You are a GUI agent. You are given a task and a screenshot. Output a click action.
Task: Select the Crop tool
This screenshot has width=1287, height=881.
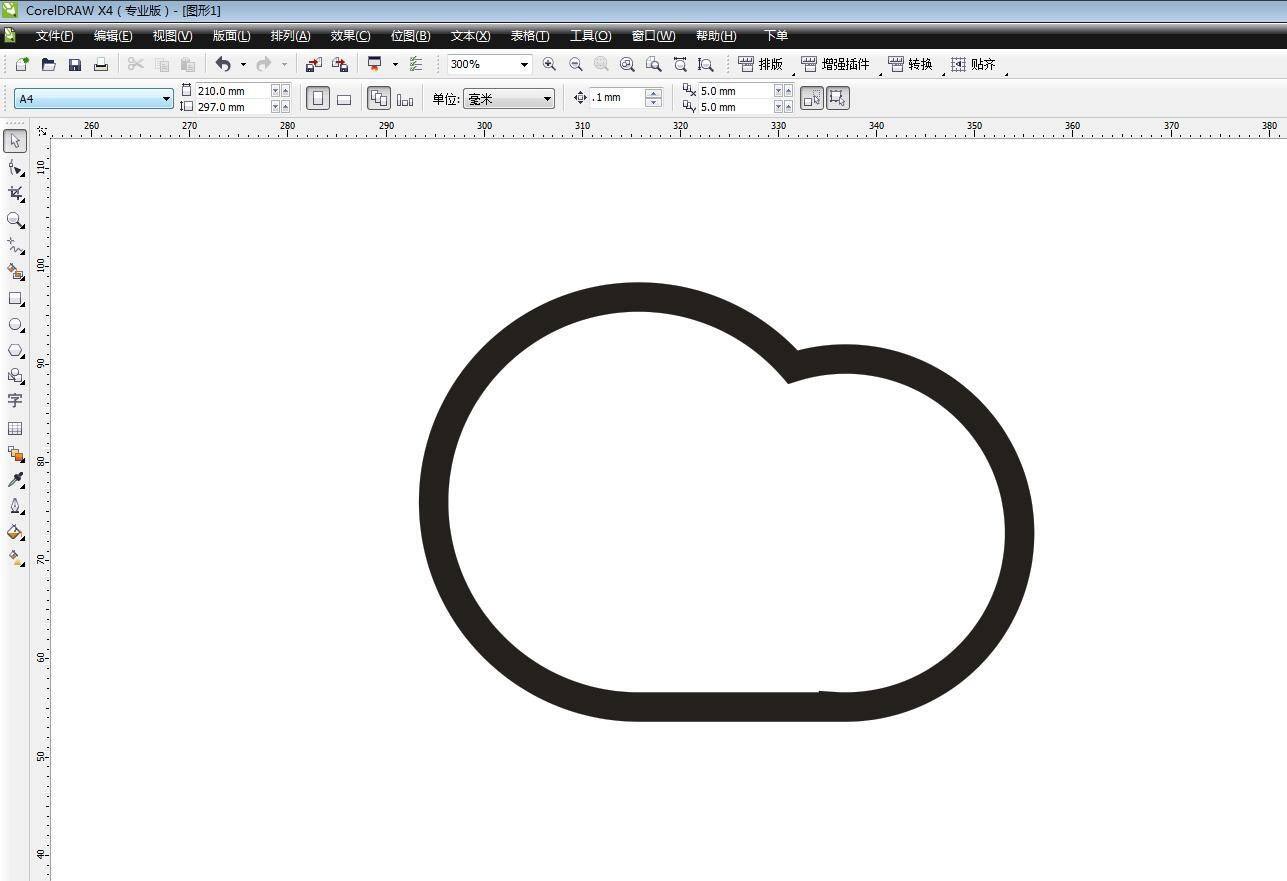15,193
